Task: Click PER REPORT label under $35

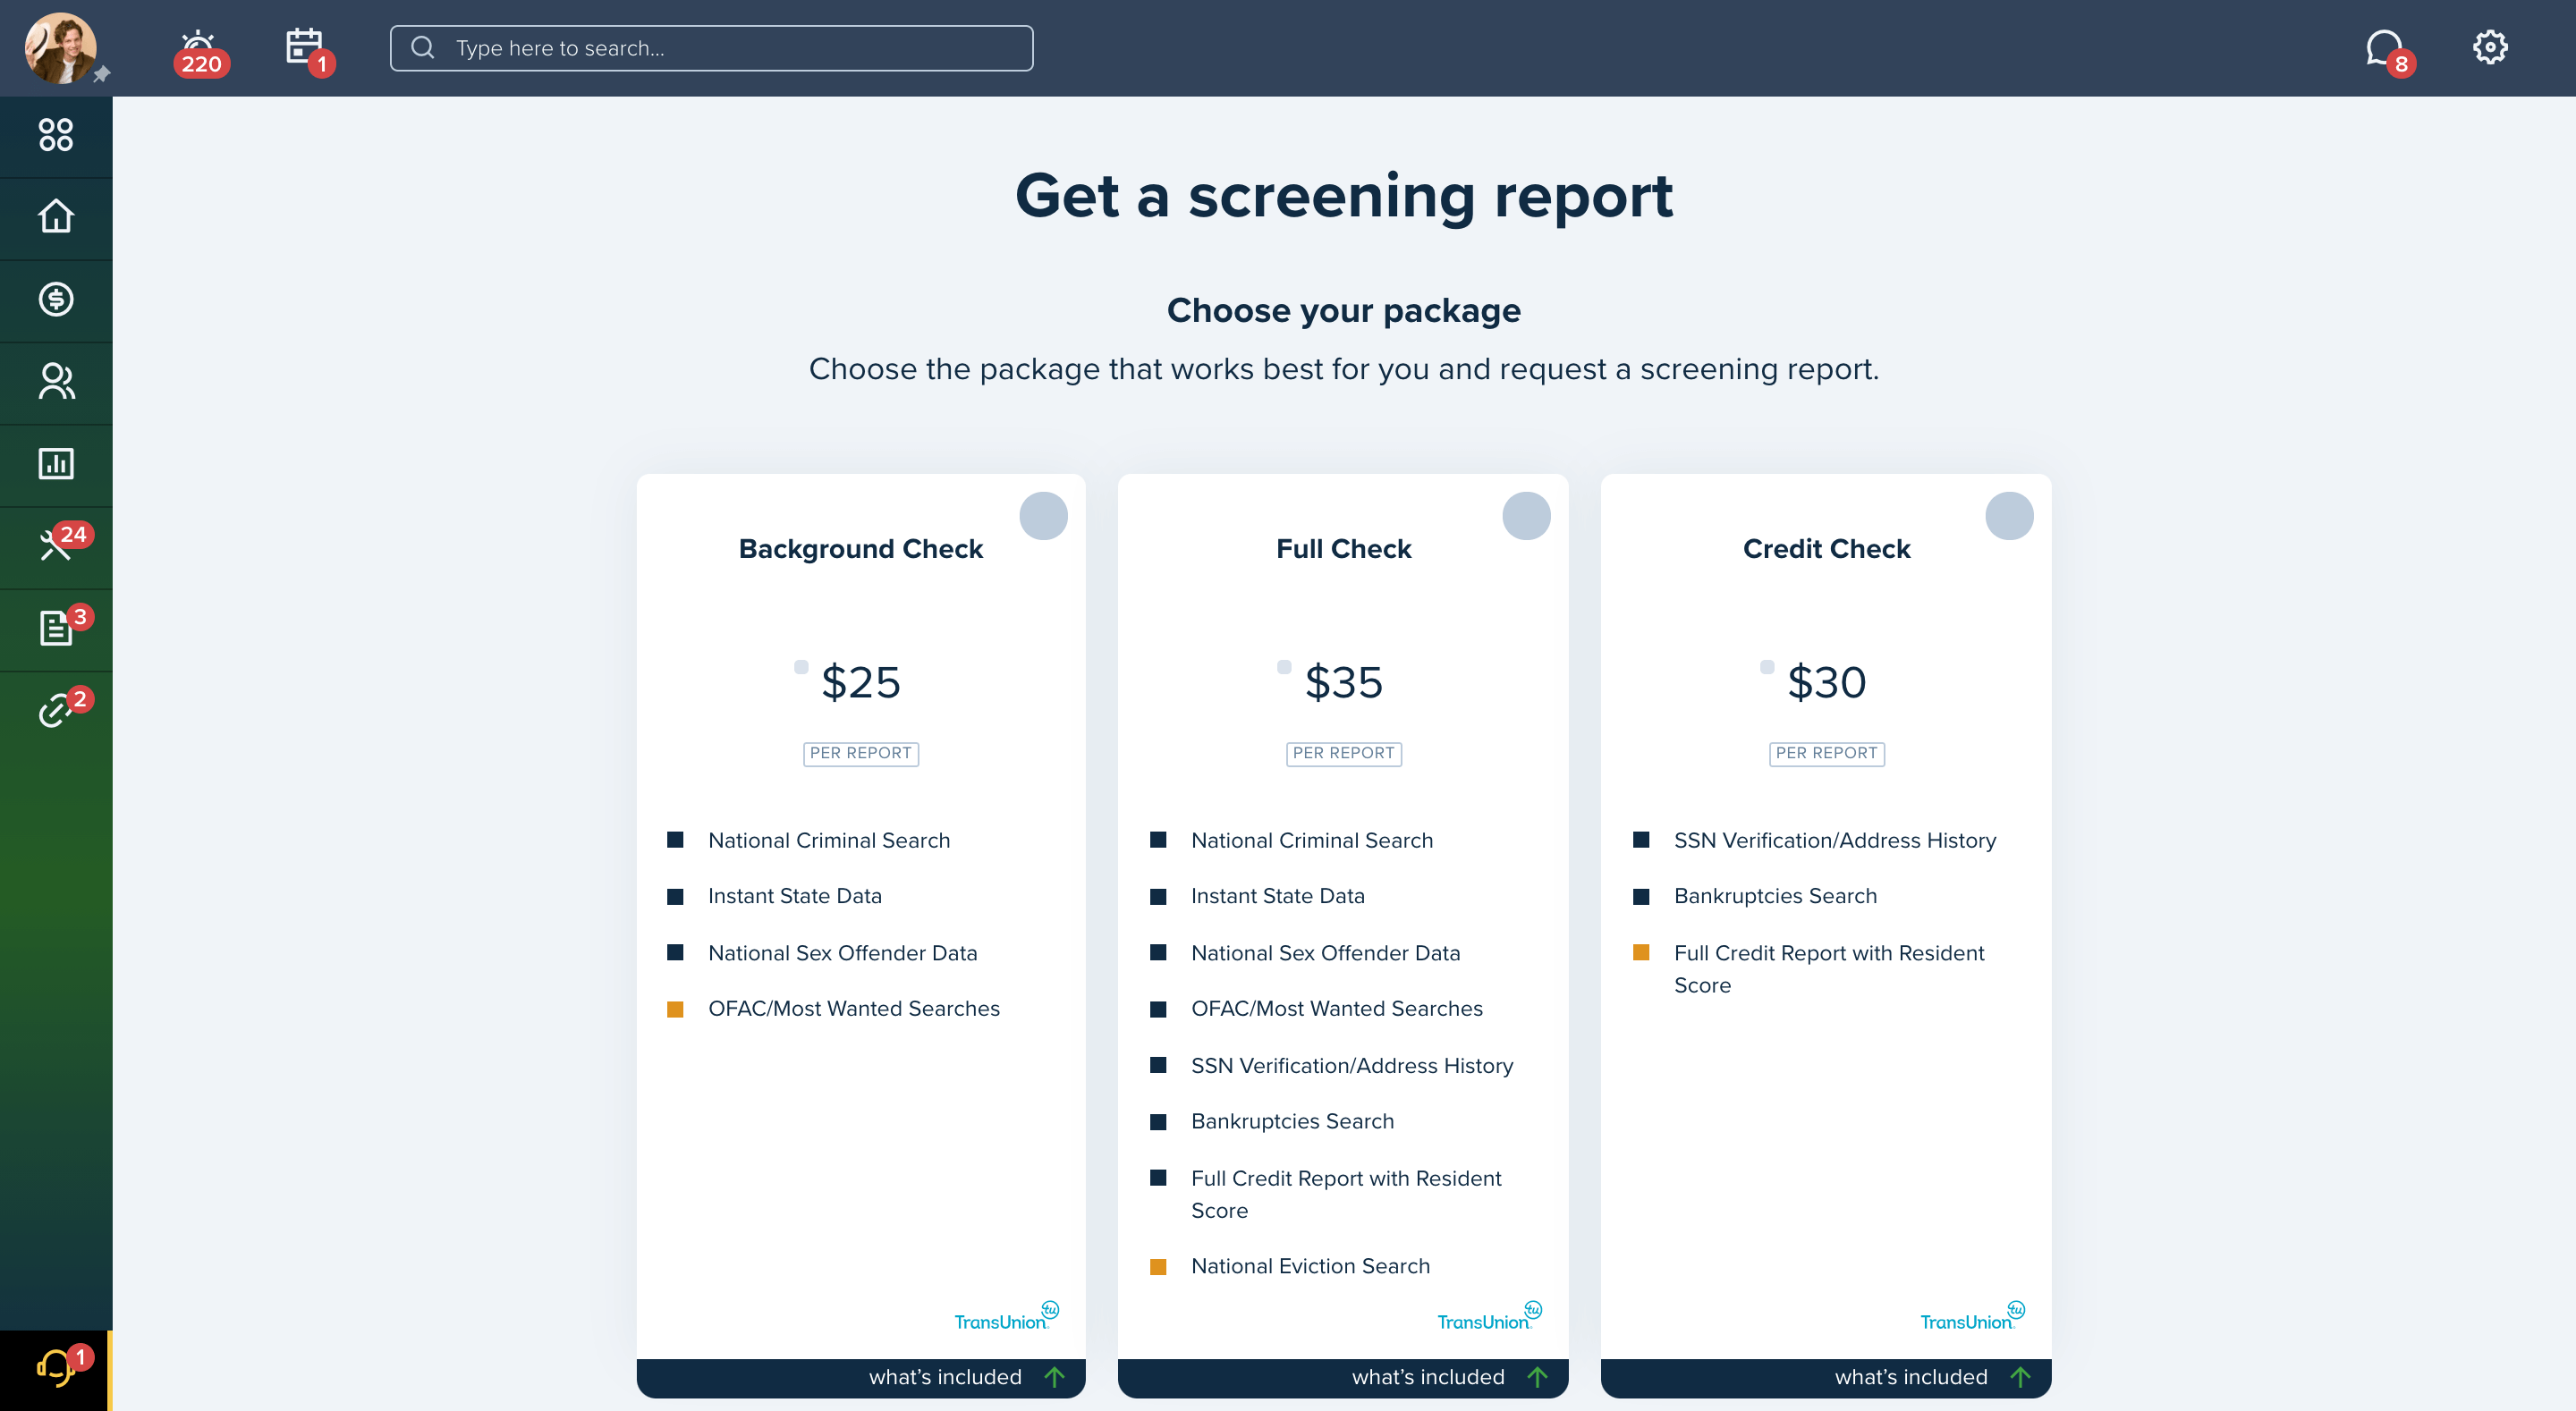Action: (x=1343, y=753)
